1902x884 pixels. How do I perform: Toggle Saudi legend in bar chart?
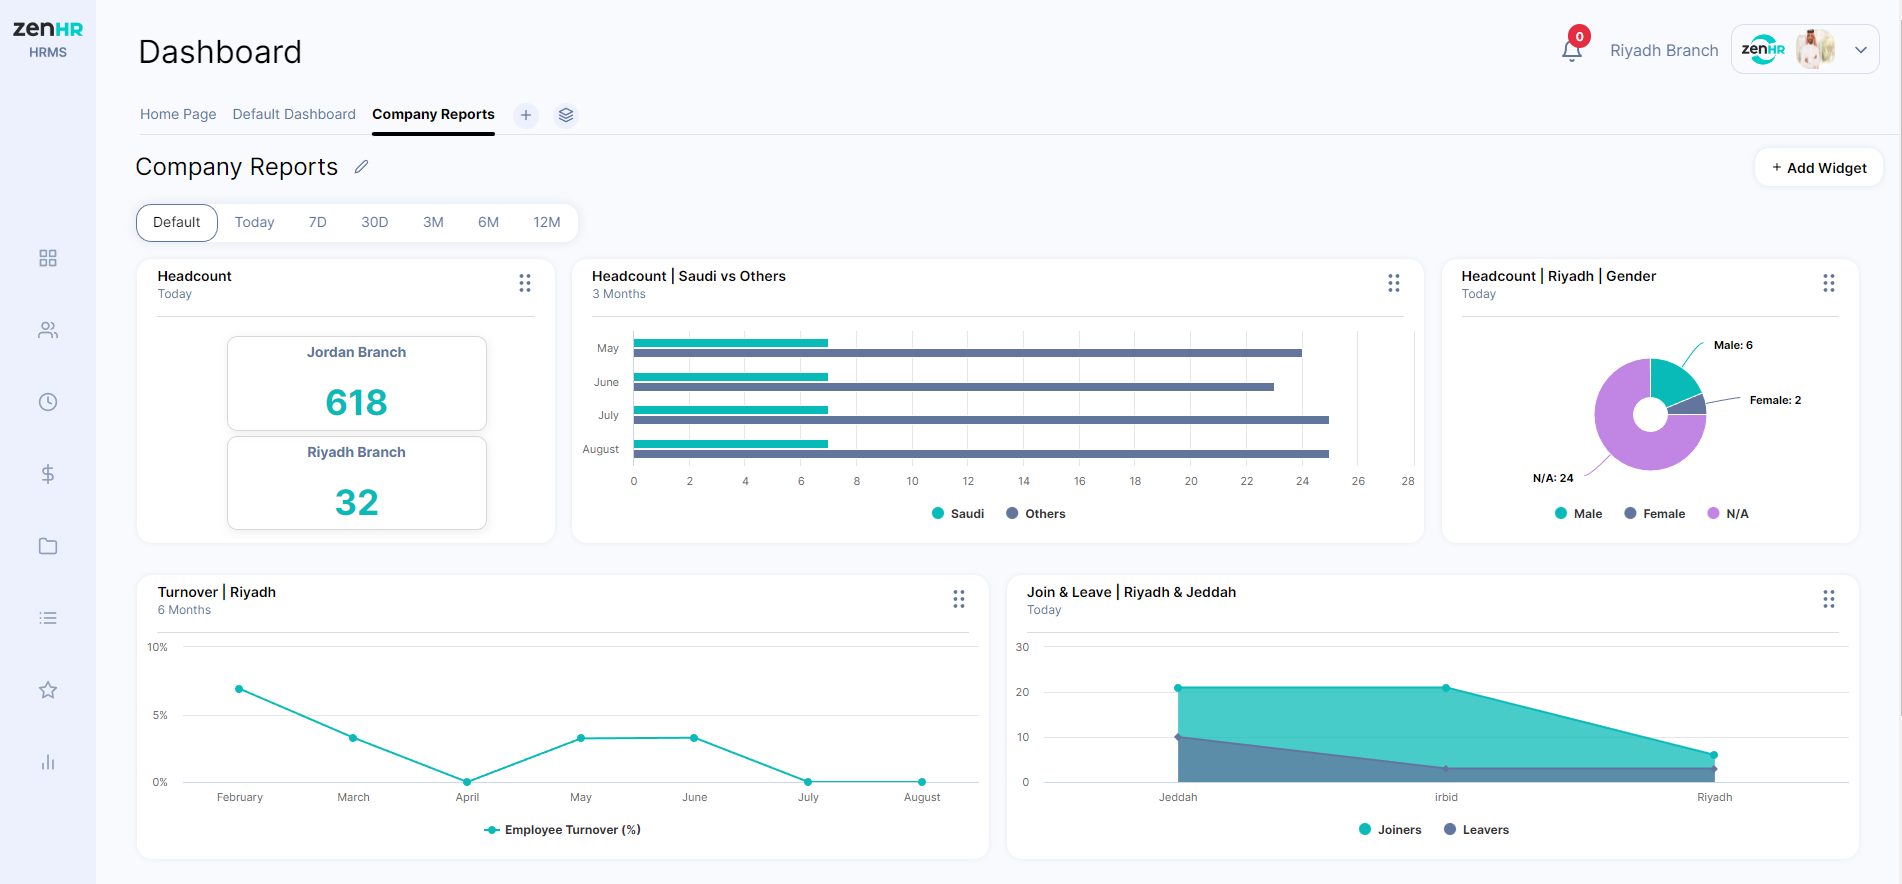pyautogui.click(x=958, y=514)
